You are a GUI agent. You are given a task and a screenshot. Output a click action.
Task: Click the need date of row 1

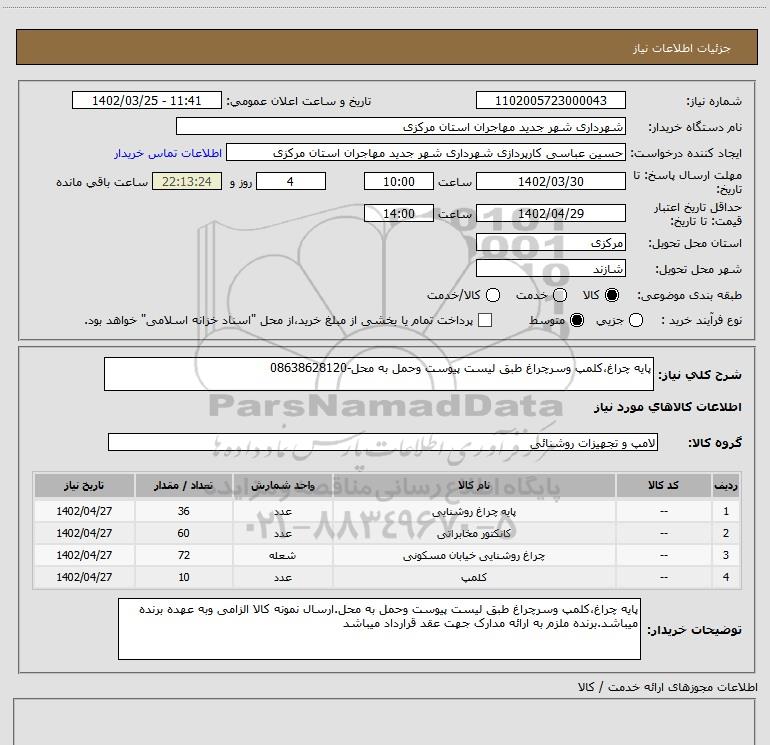point(84,511)
